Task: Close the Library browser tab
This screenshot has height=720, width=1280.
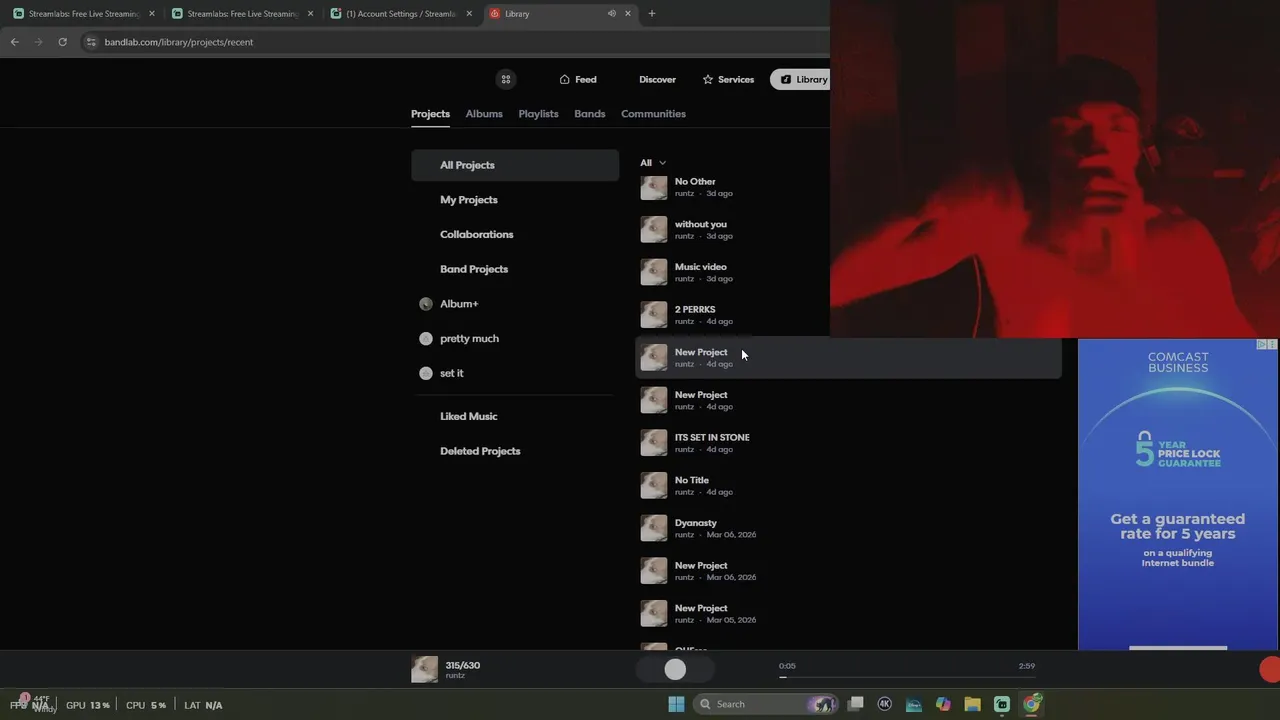Action: [628, 14]
